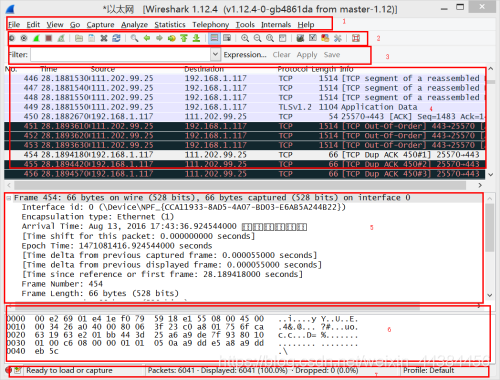The width and height of the screenshot is (500, 380).
Task: Stop the running capture
Action: coord(49,38)
